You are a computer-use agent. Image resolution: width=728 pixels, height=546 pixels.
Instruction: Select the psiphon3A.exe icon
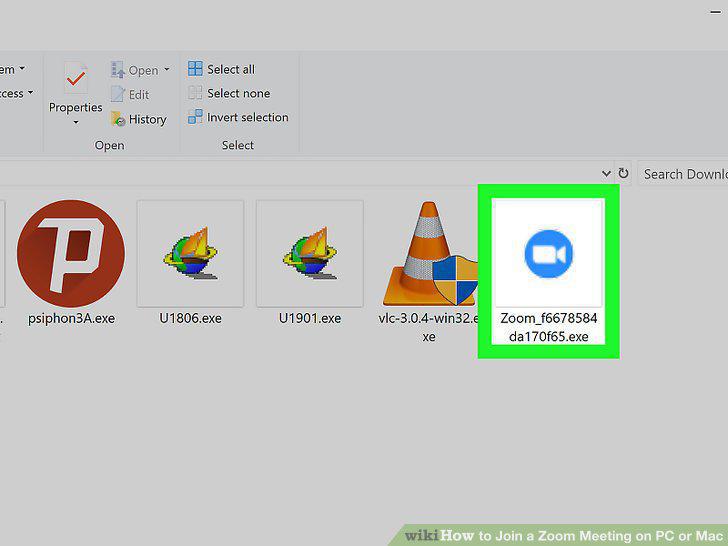71,254
